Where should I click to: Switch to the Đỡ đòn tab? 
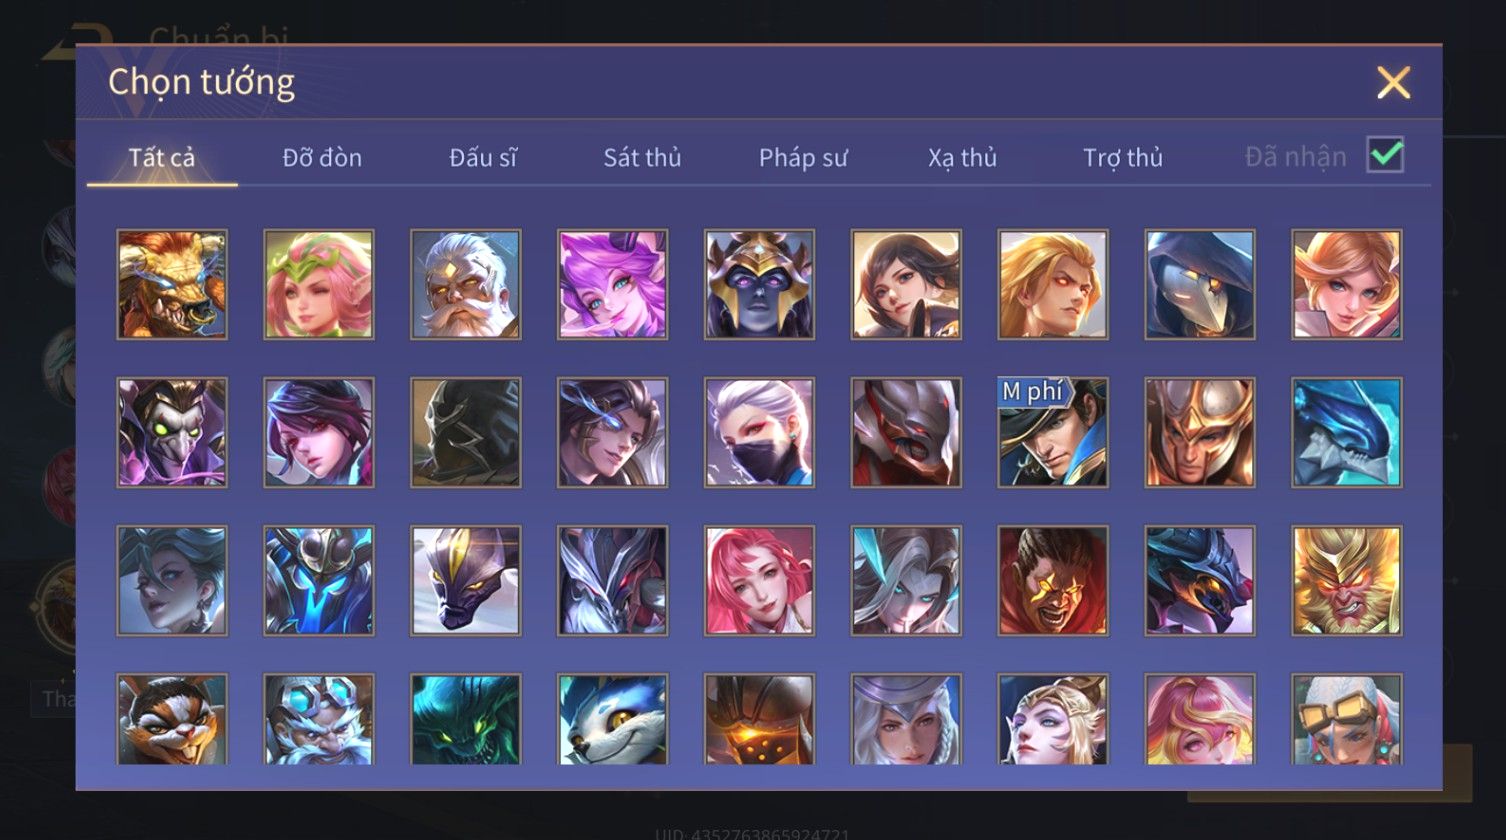click(x=322, y=157)
